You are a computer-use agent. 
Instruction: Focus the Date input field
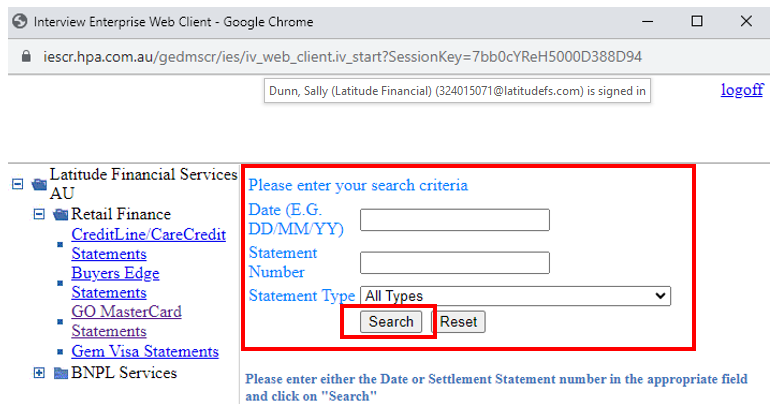tap(454, 219)
